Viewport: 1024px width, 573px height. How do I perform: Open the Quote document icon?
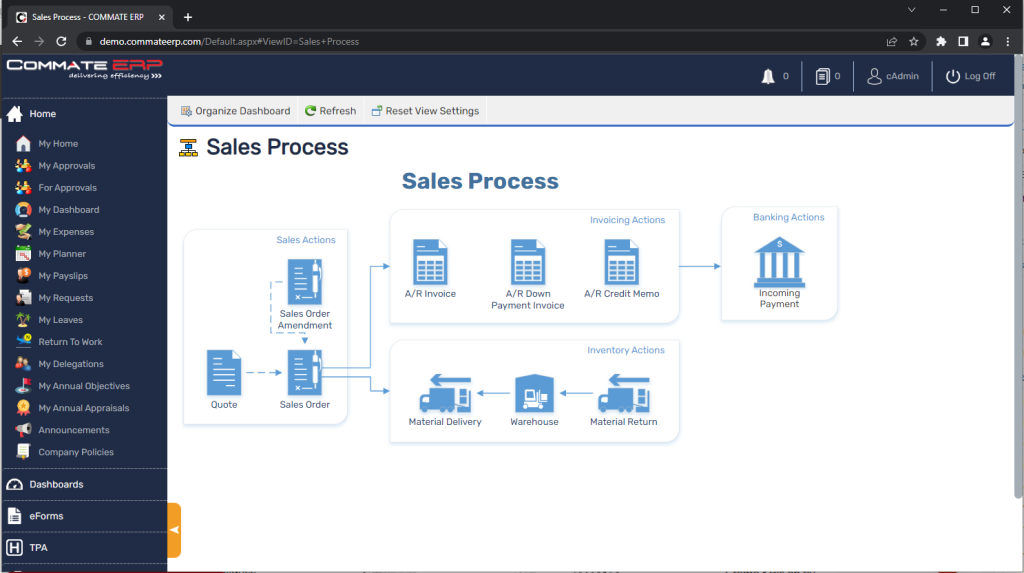[x=224, y=372]
